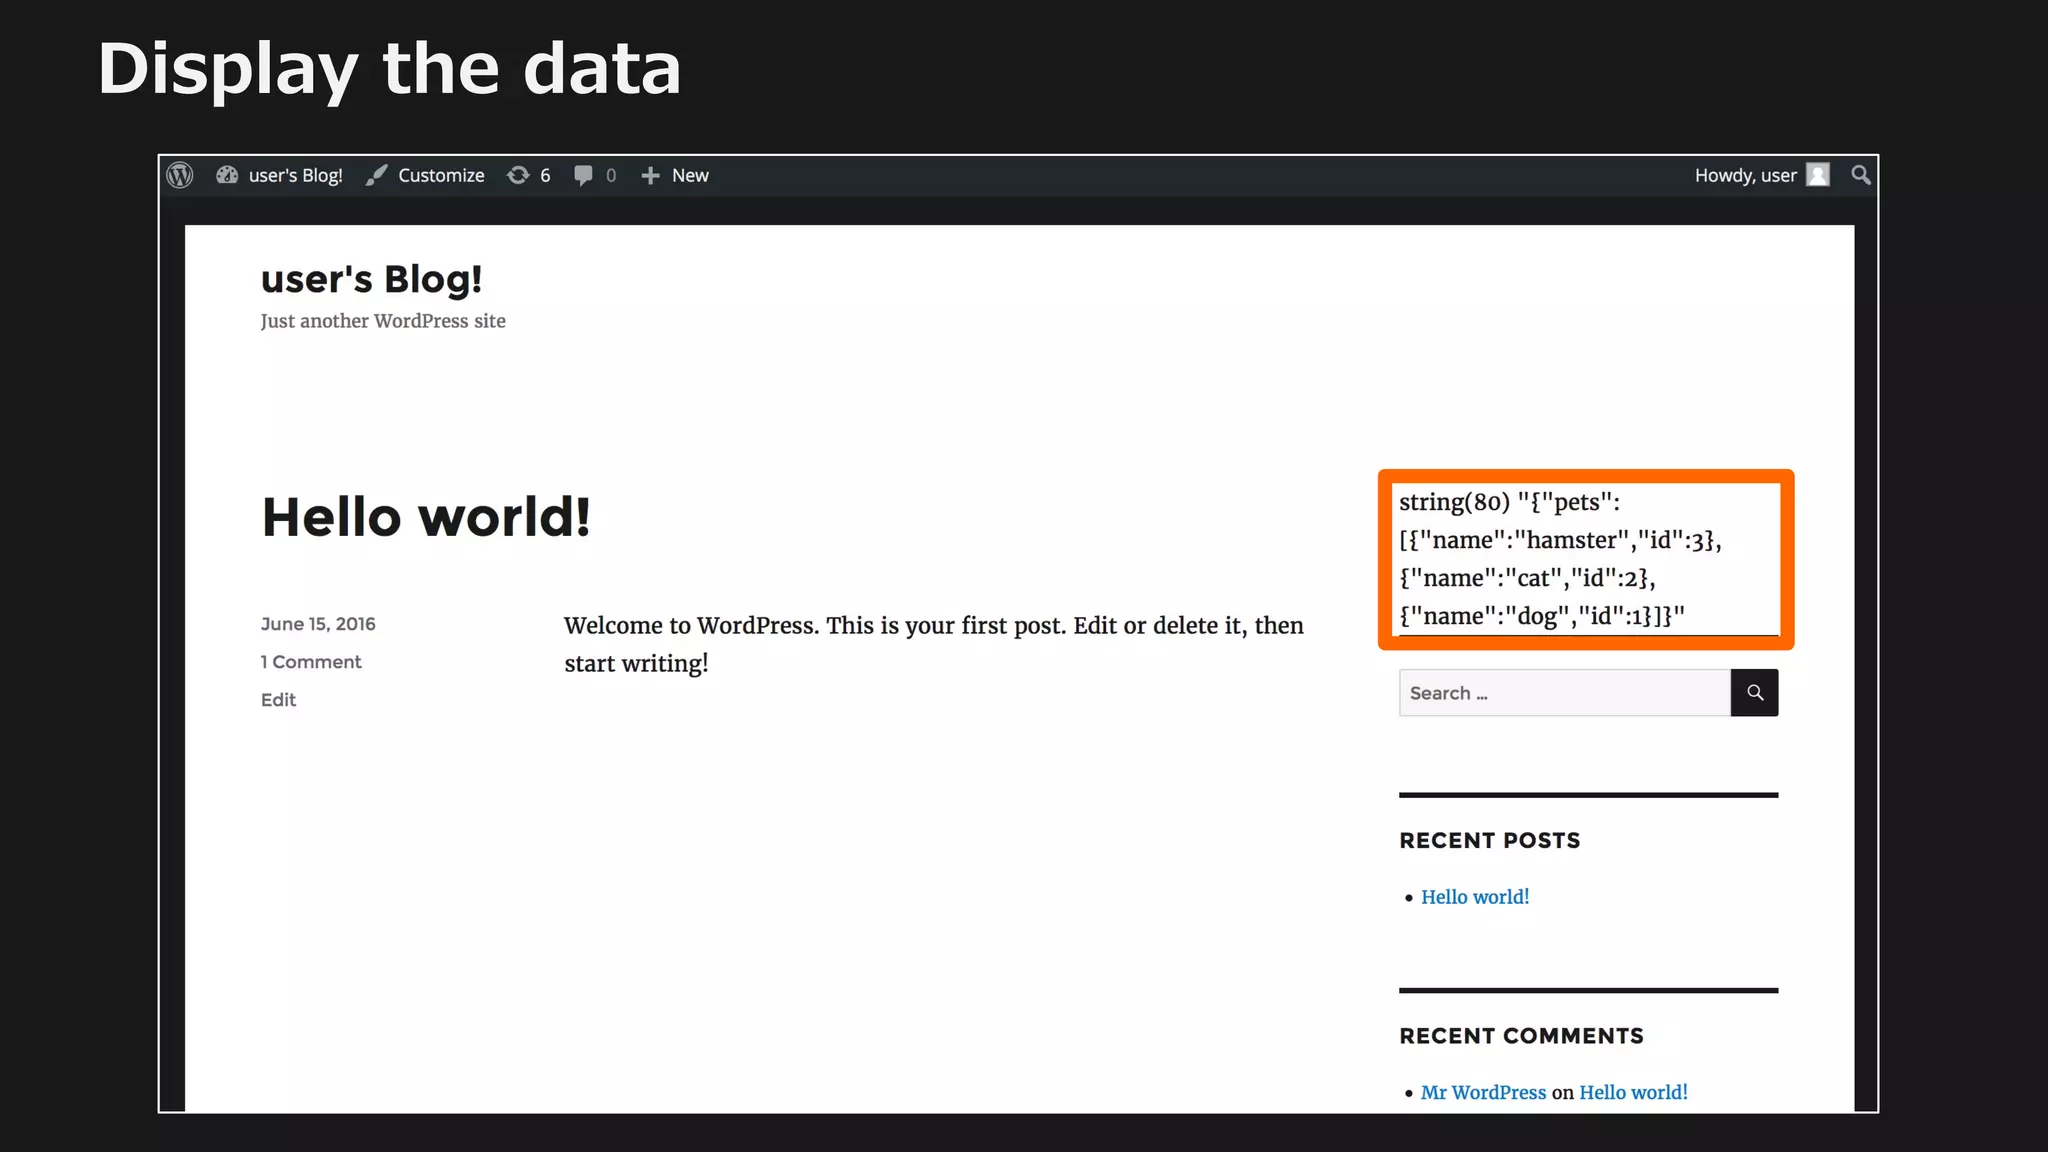Open the comments bubble icon

584,175
